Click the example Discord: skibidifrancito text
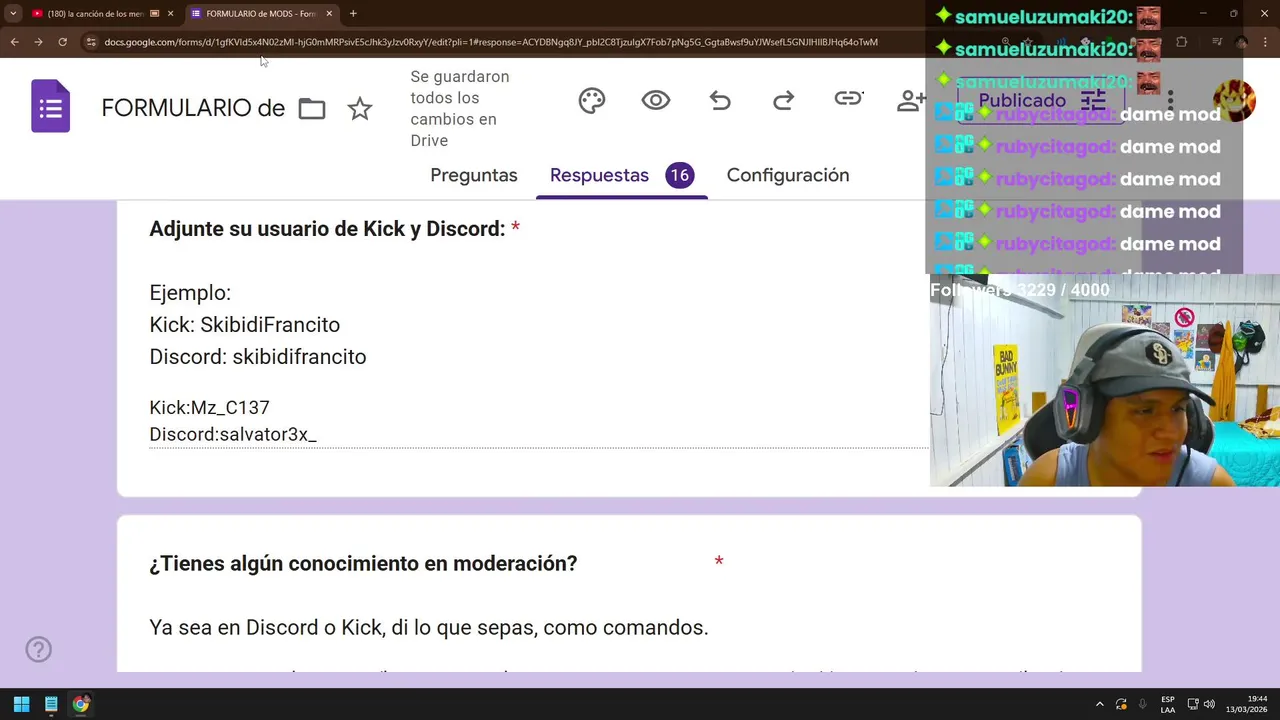This screenshot has height=720, width=1280. pyautogui.click(x=258, y=357)
